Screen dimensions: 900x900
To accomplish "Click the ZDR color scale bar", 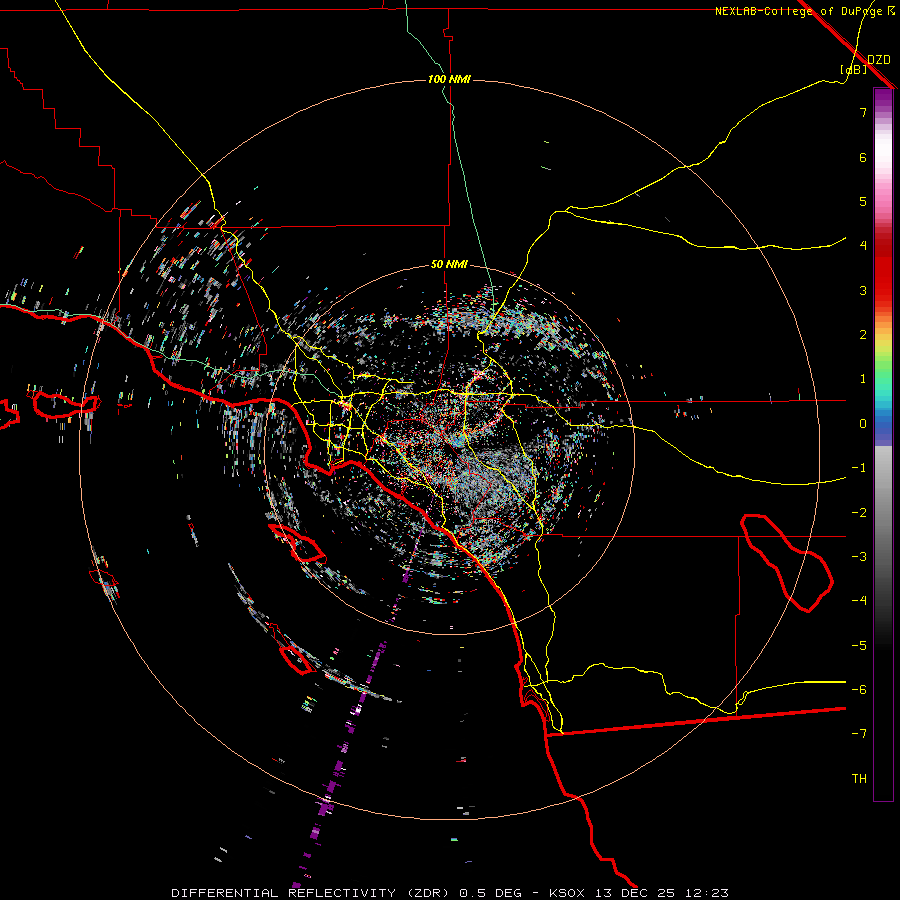I will pos(883,444).
